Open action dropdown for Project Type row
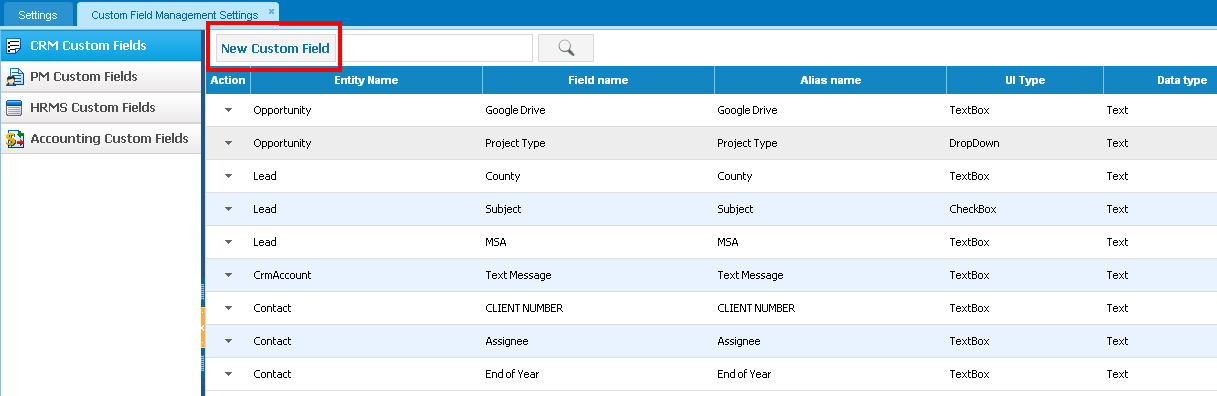Image resolution: width=1217 pixels, height=396 pixels. tap(228, 143)
